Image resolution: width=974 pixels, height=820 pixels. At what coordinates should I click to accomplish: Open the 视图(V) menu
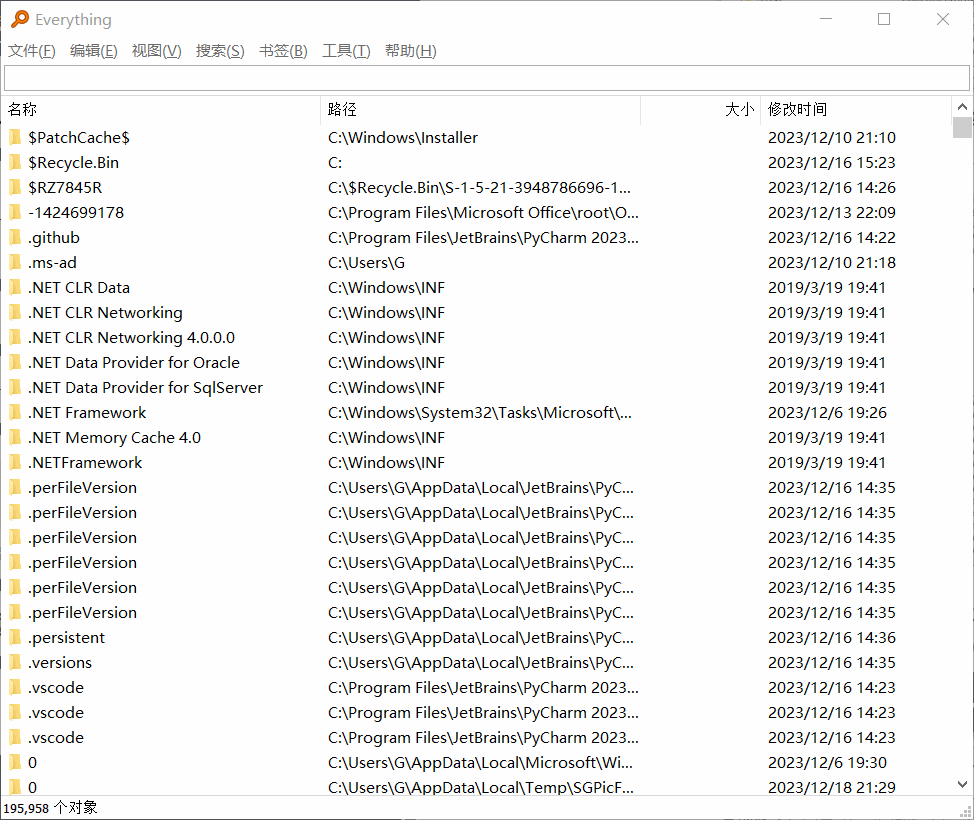point(157,51)
